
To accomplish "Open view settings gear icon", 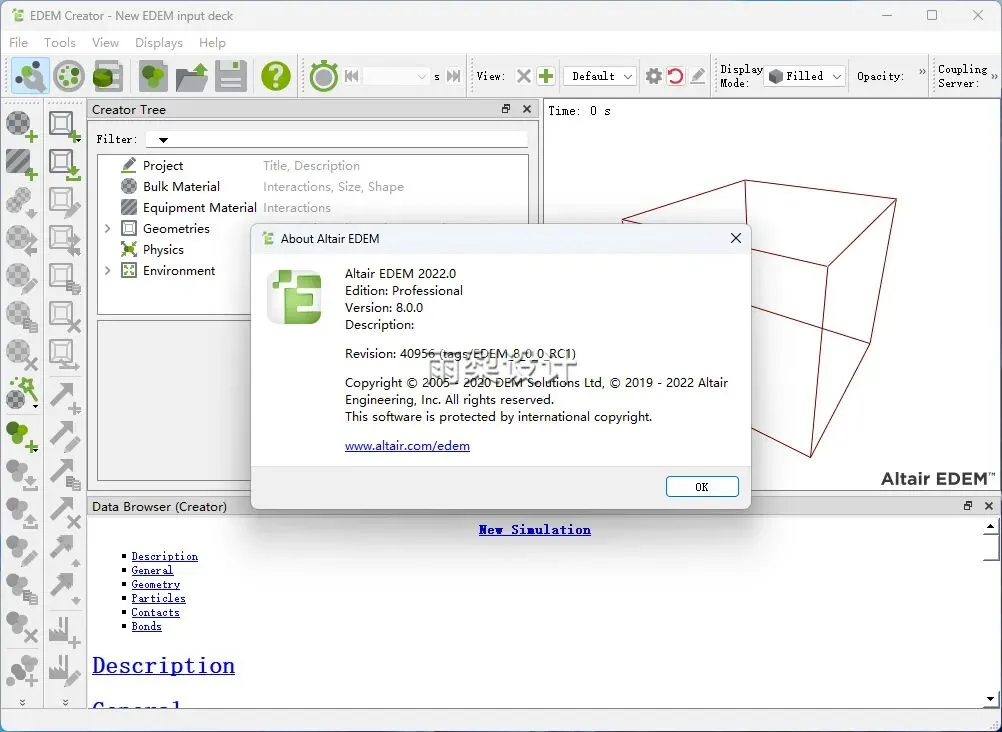I will 653,76.
